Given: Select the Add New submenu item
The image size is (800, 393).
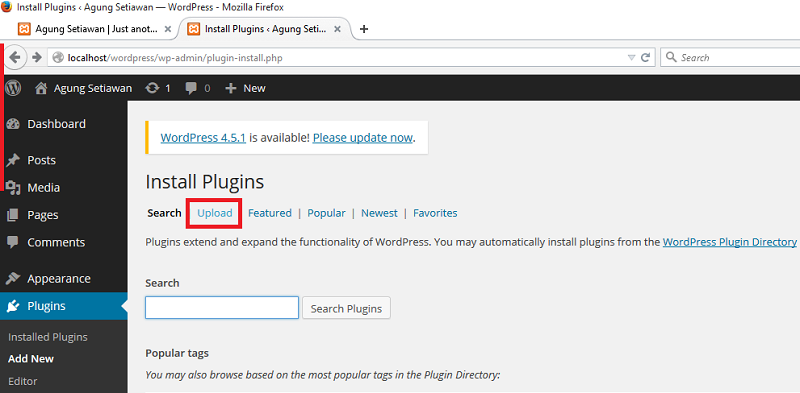Looking at the screenshot, I should point(31,359).
